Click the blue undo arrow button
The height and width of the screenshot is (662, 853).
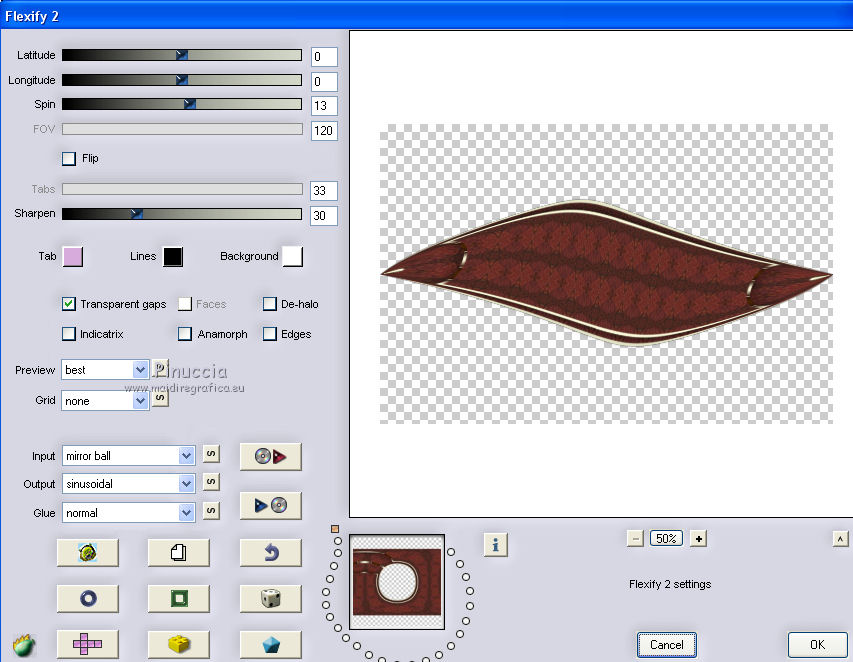pos(270,553)
